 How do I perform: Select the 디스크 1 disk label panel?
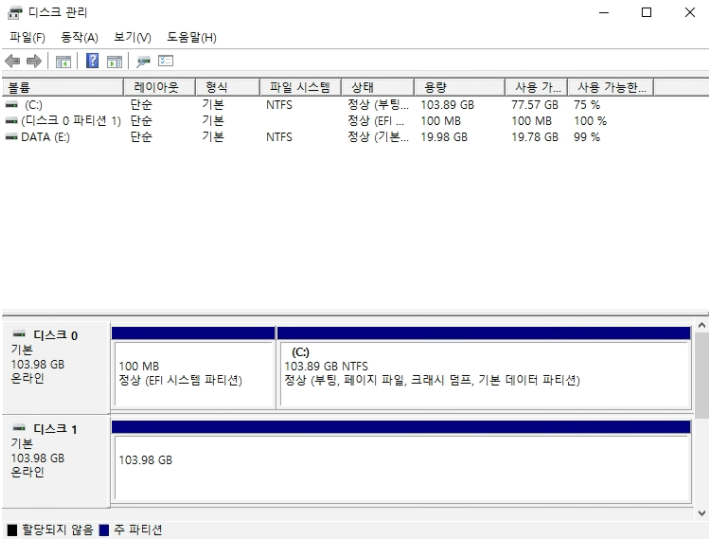coord(56,461)
